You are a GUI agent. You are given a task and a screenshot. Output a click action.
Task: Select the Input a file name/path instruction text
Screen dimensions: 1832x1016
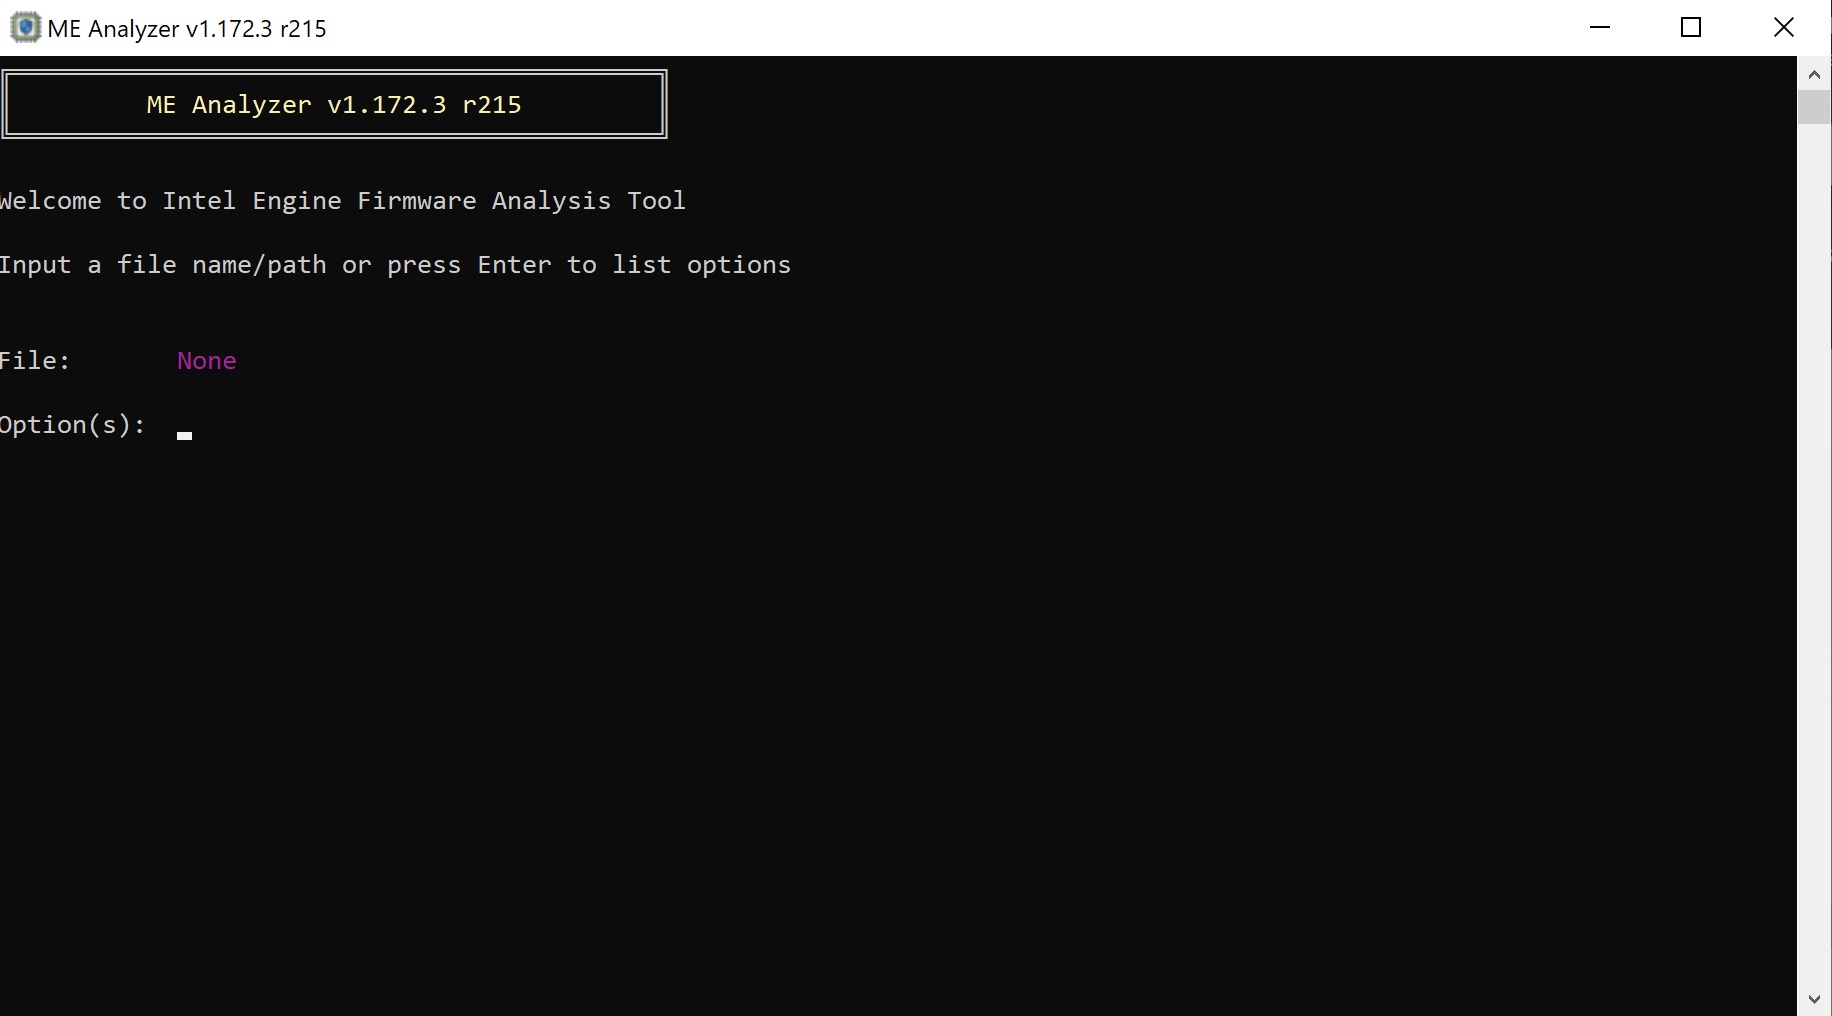[395, 265]
